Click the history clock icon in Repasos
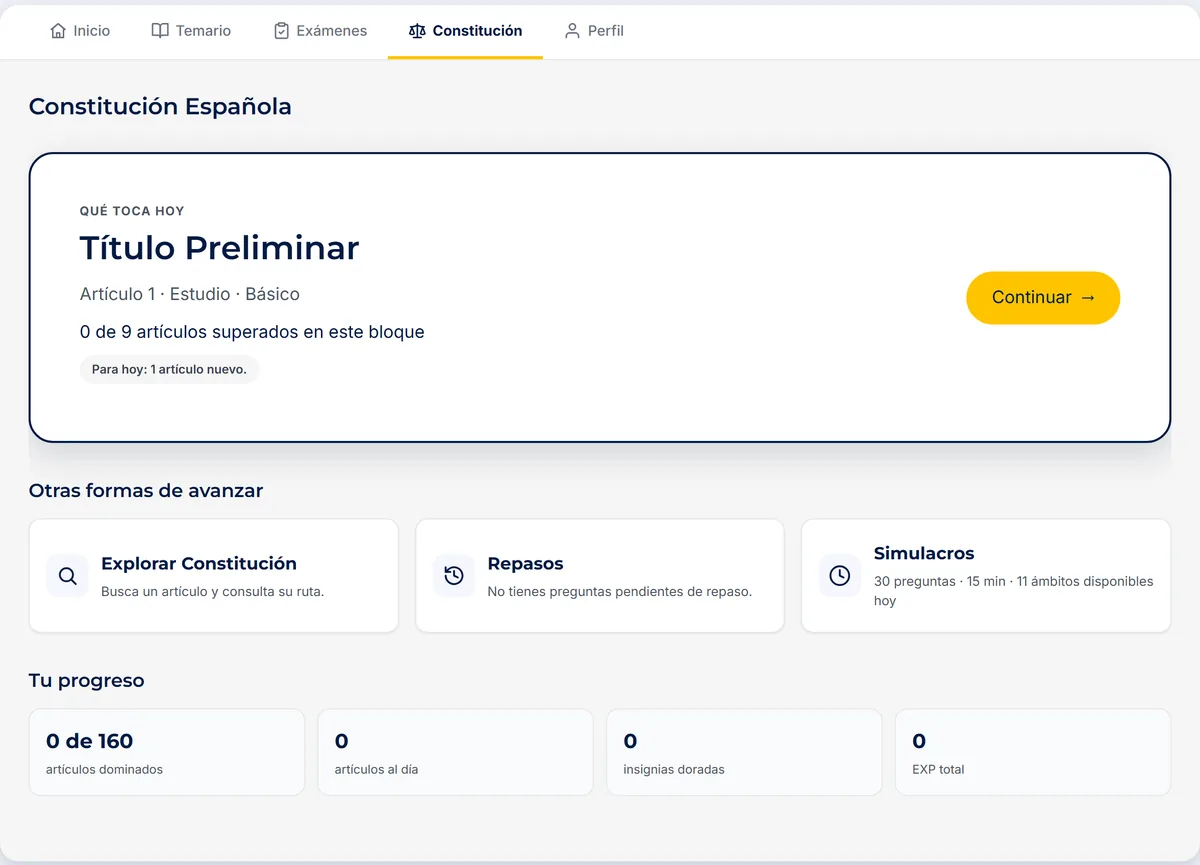This screenshot has height=865, width=1200. click(454, 576)
